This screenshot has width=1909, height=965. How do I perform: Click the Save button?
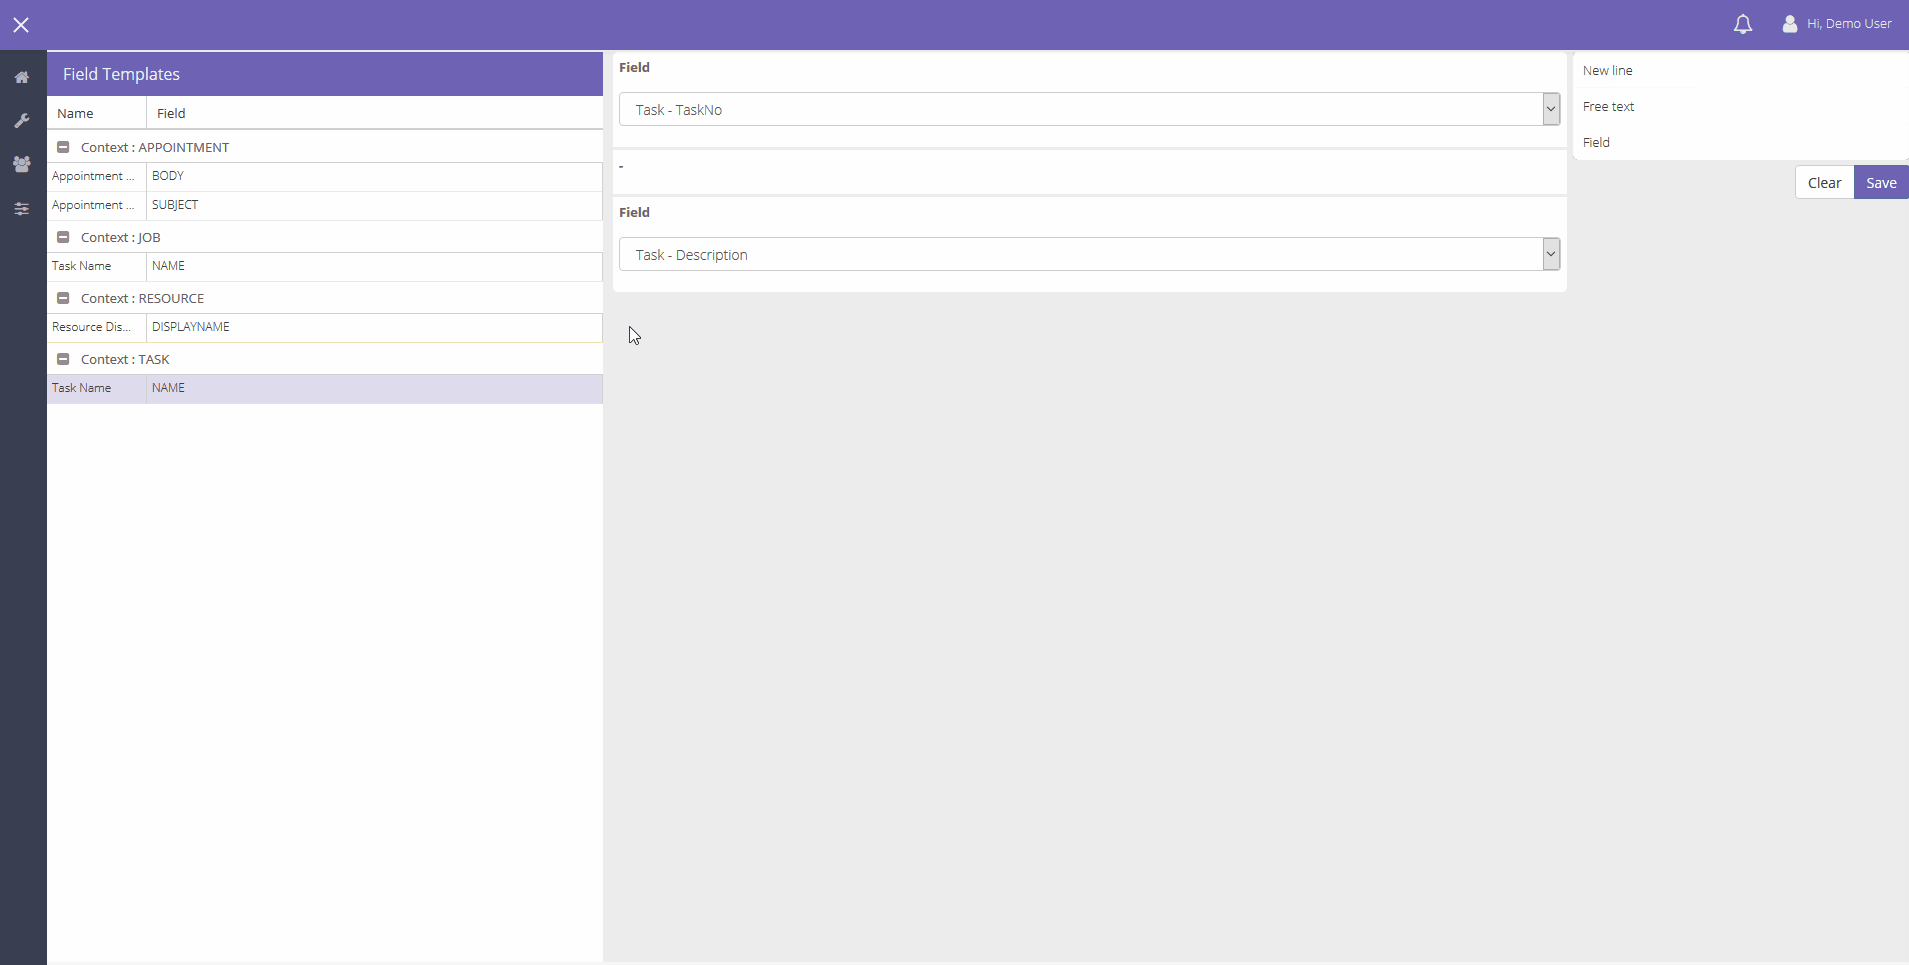(1881, 183)
